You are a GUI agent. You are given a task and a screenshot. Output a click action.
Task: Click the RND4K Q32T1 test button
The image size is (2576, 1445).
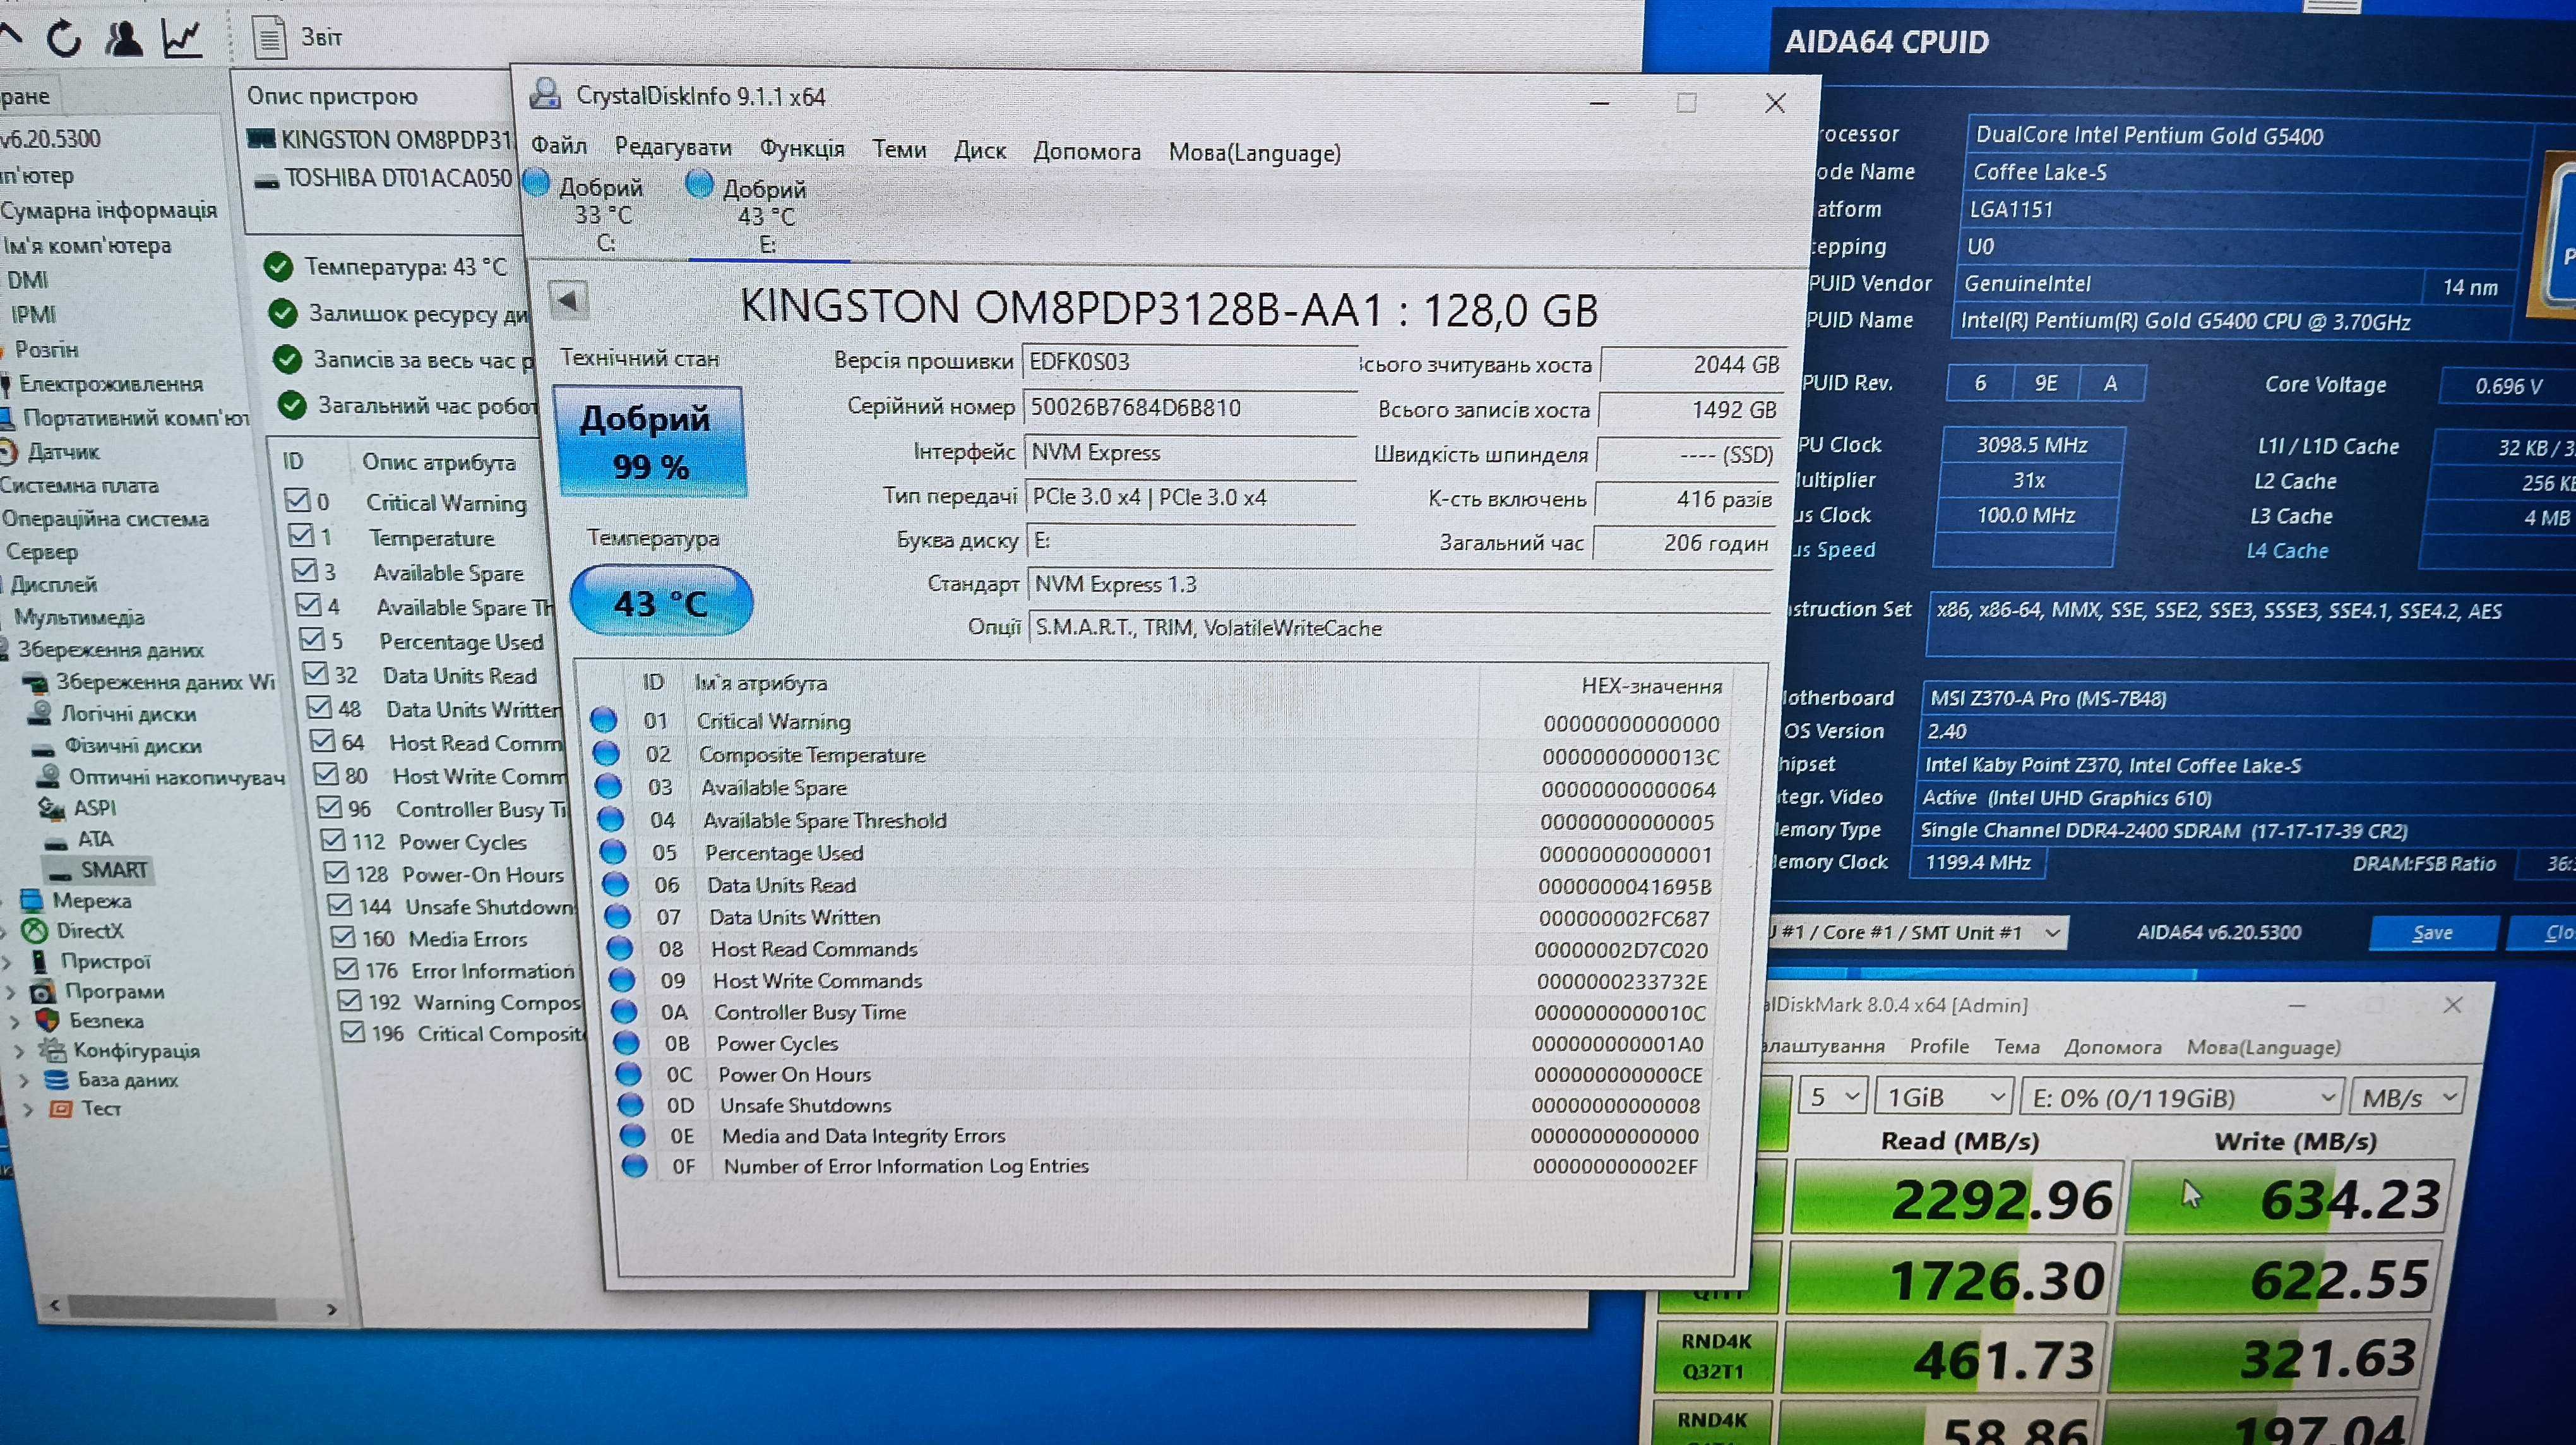point(1713,1357)
